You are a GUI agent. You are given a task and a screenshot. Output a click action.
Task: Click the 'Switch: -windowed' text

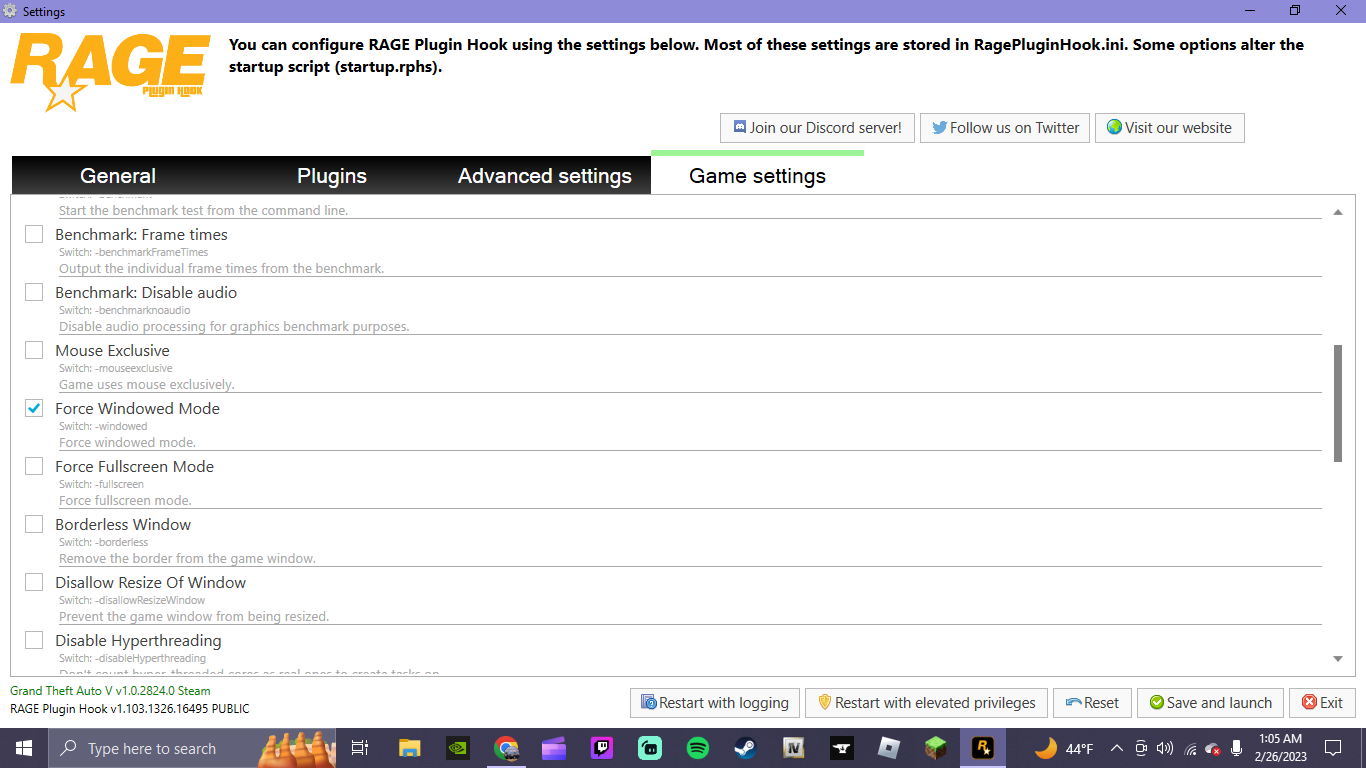tap(103, 426)
